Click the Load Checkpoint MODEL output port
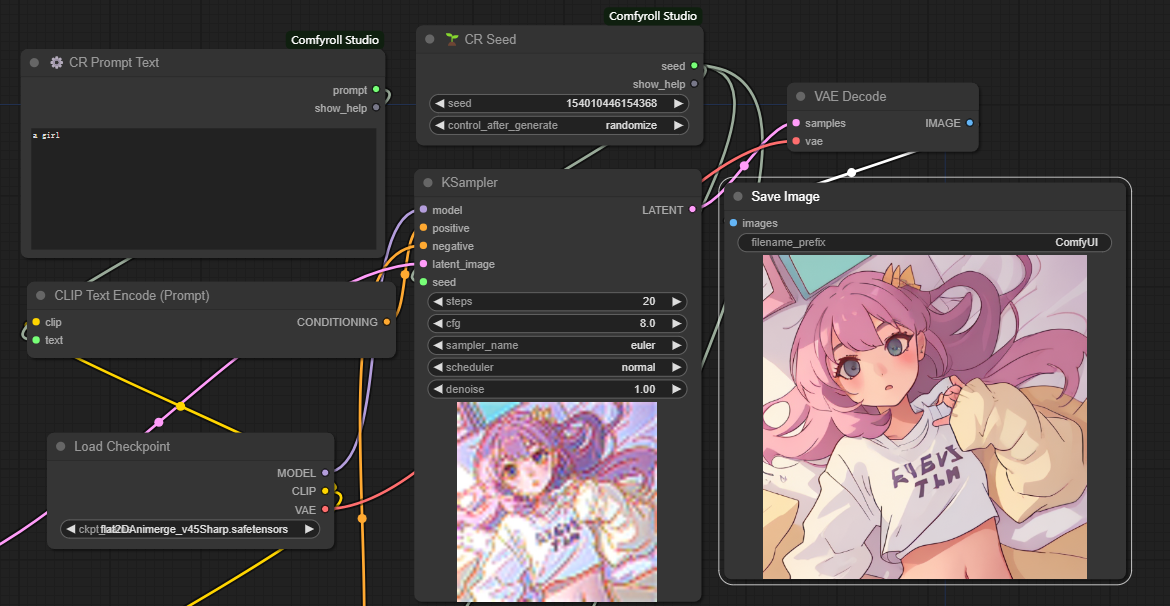This screenshot has height=606, width=1170. [325, 473]
